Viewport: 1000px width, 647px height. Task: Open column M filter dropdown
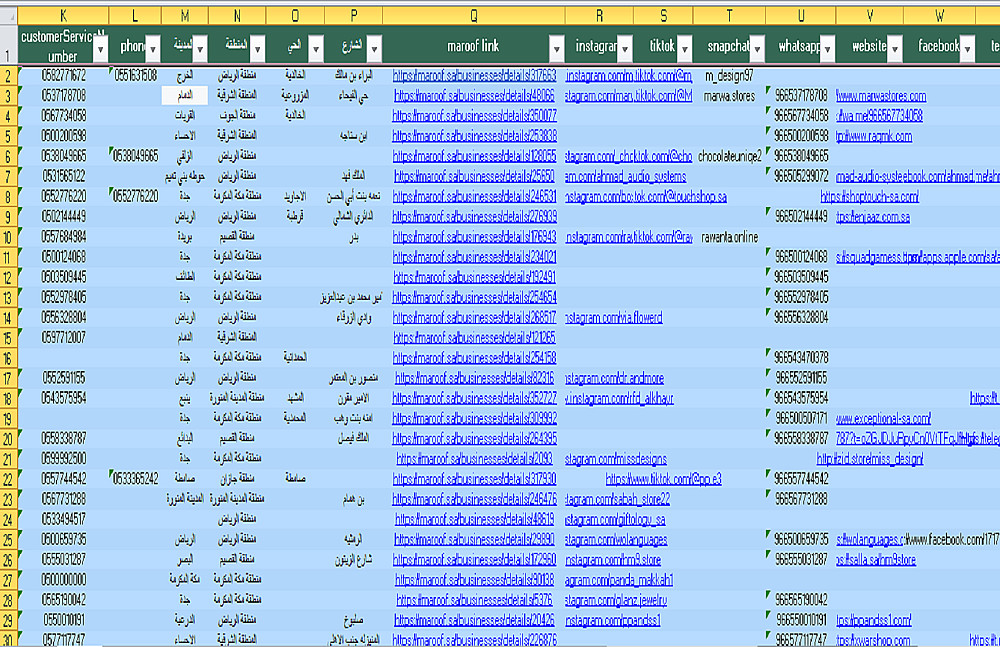200,48
